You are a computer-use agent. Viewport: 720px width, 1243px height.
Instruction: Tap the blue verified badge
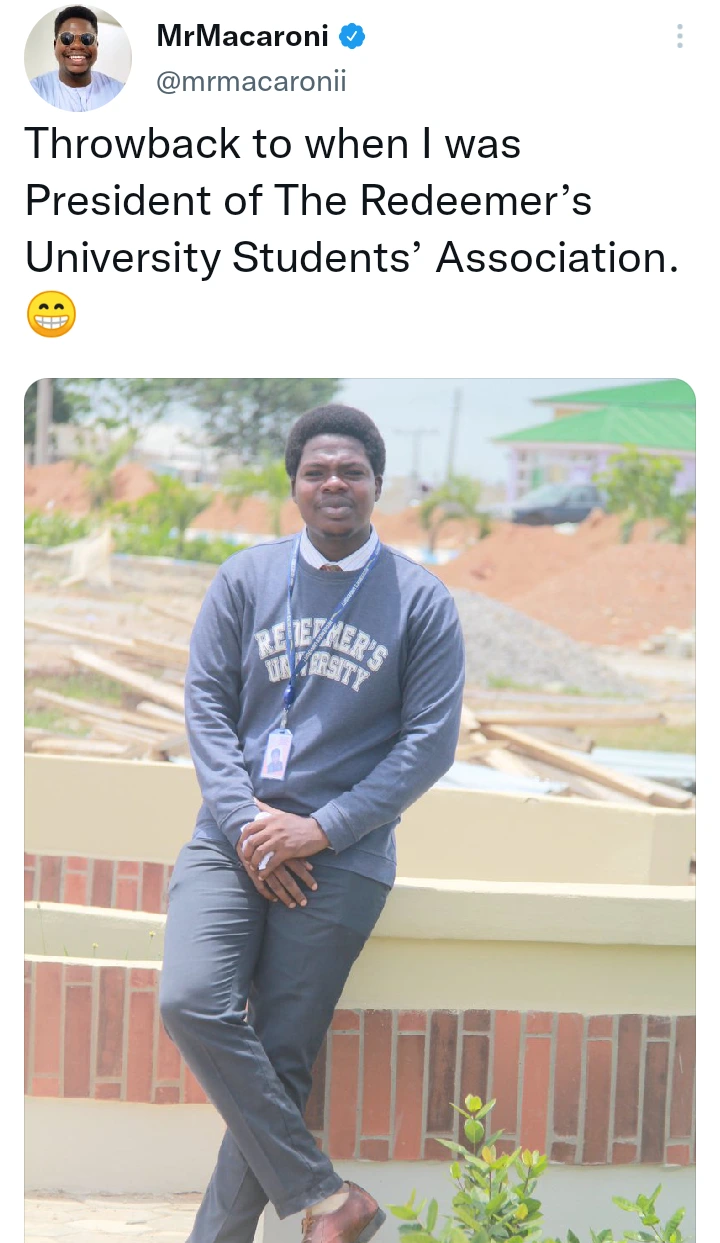352,38
